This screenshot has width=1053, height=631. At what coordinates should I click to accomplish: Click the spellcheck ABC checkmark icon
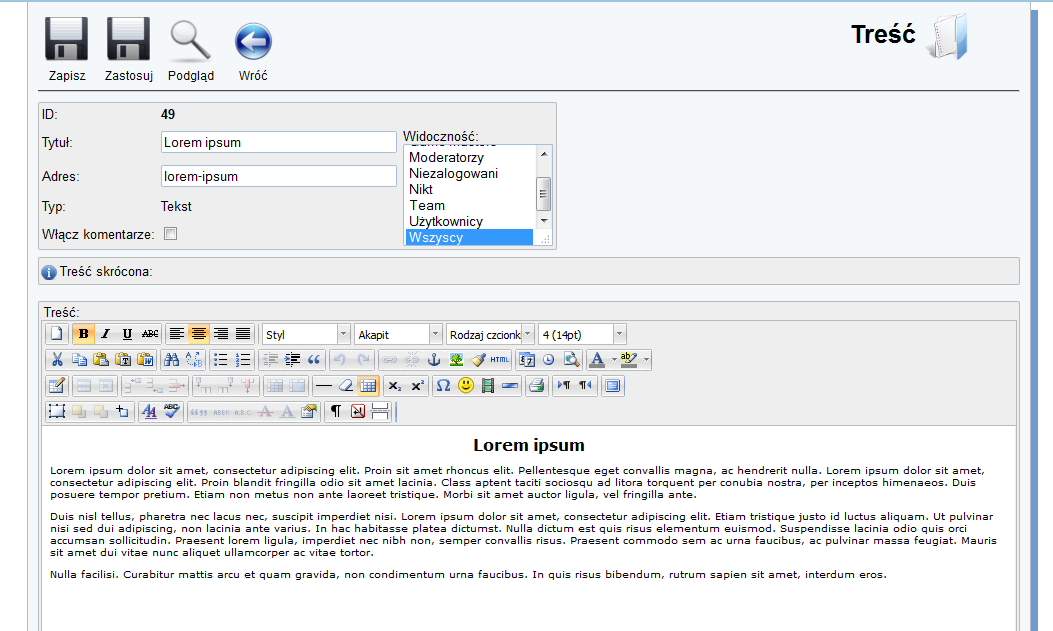pos(172,411)
